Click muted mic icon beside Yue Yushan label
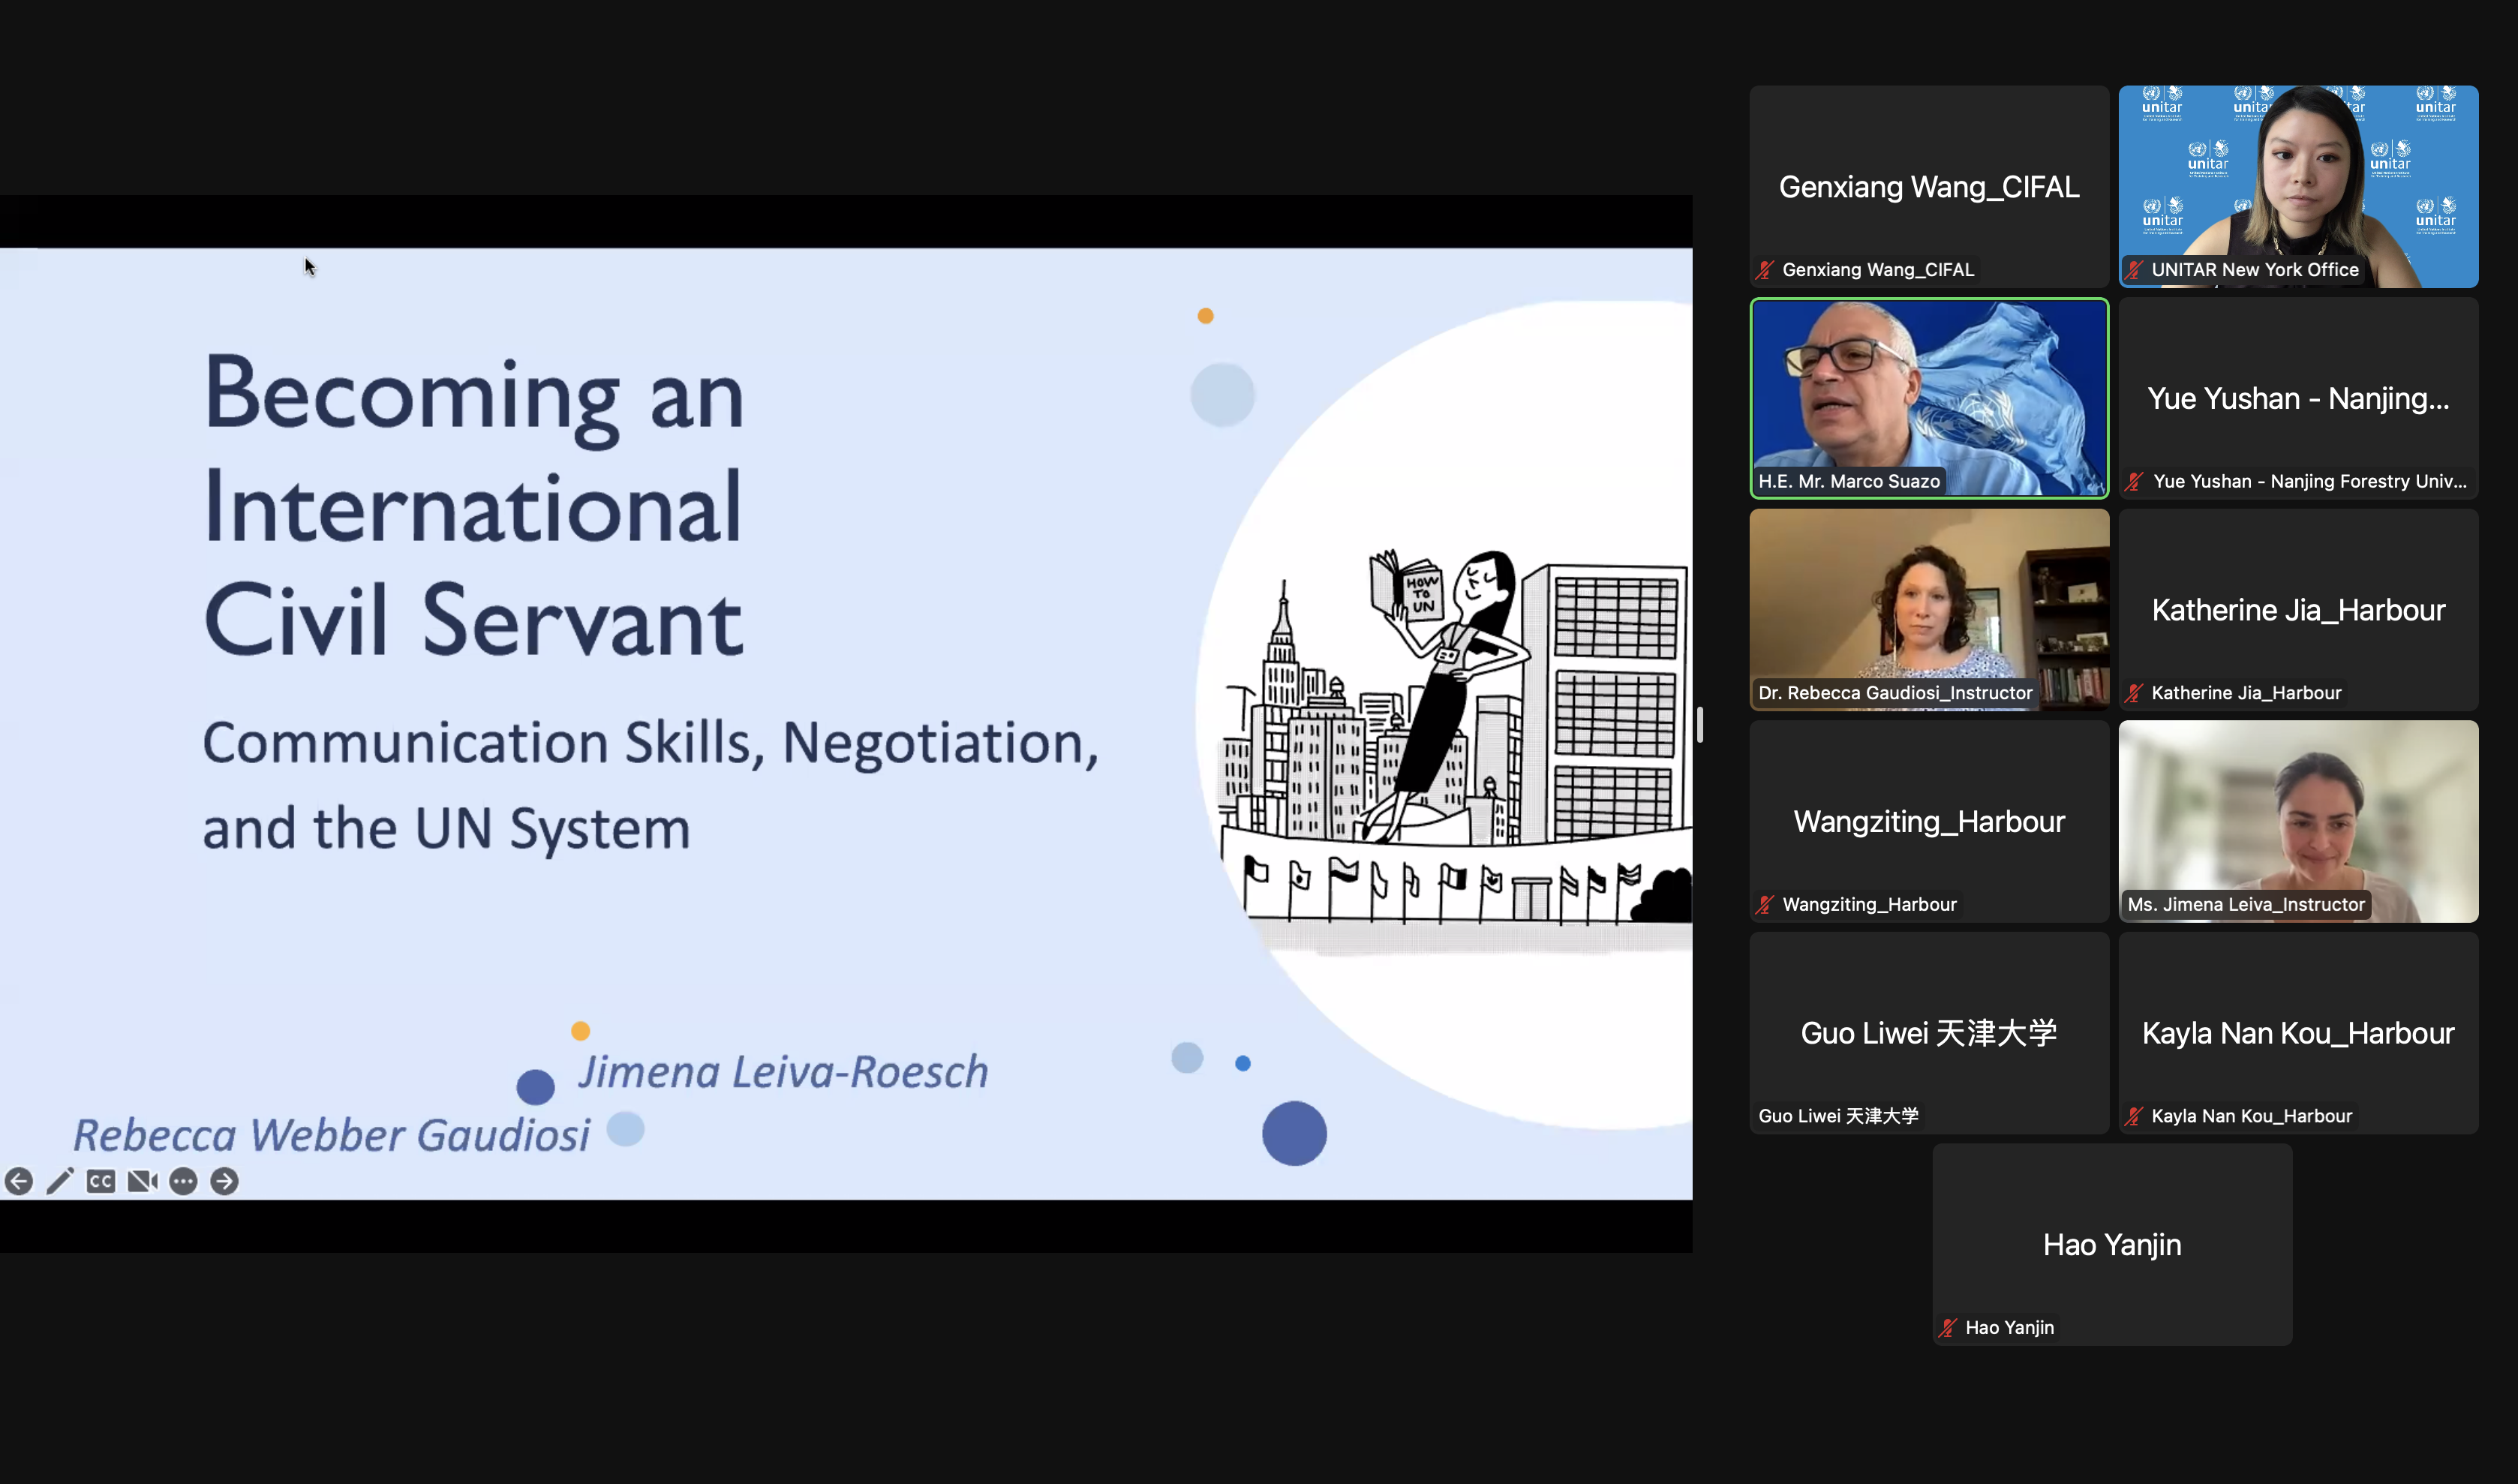2518x1484 pixels. pyautogui.click(x=2134, y=482)
